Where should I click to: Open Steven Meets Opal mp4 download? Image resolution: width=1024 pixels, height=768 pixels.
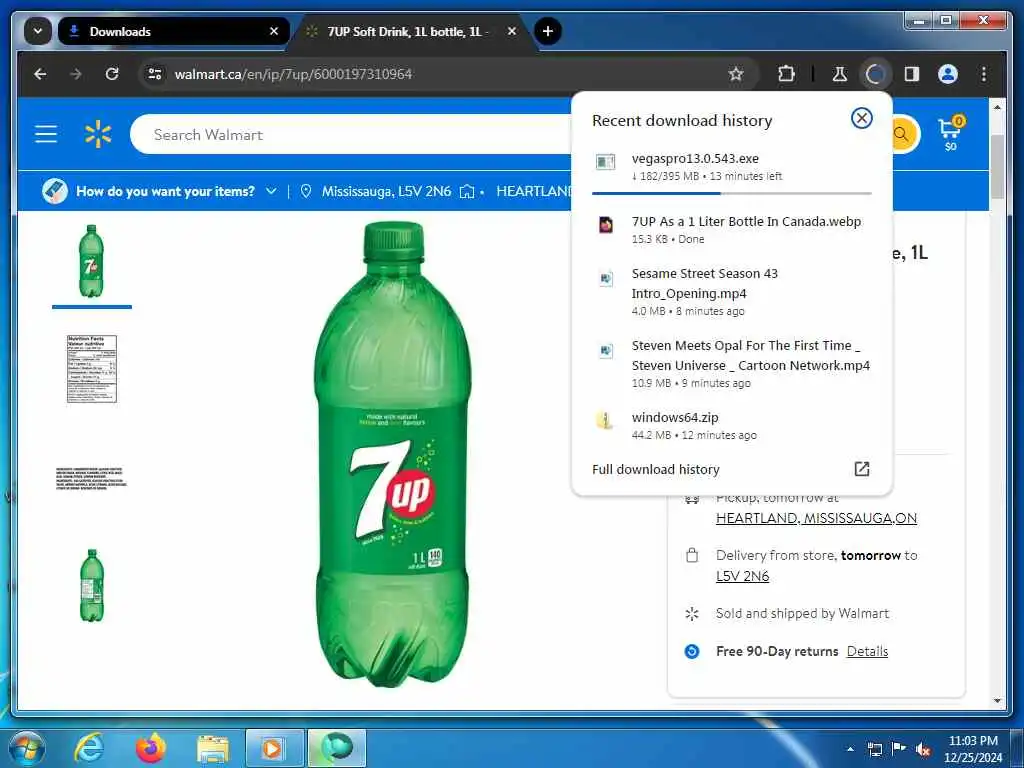[x=731, y=364]
